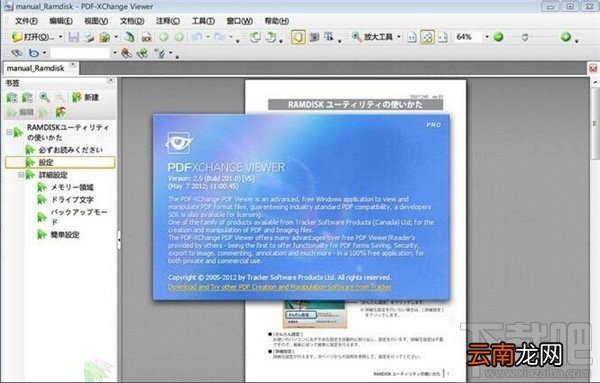Screen dimensions: 600x383
Task: Click the Scan to PDF icon
Action: point(130,37)
